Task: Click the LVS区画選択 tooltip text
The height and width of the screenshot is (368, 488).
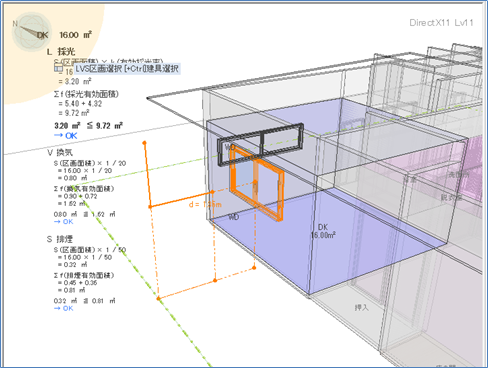Action: [x=127, y=69]
